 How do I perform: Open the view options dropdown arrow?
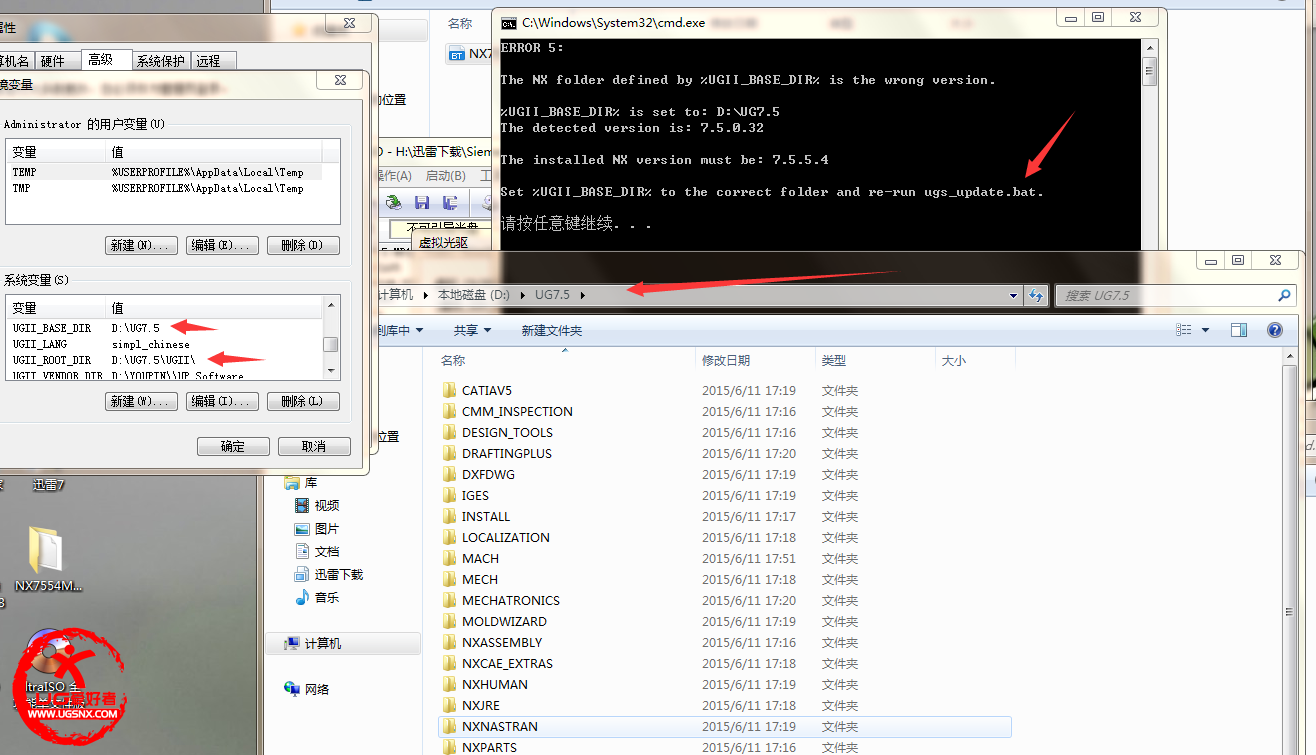pyautogui.click(x=1205, y=330)
